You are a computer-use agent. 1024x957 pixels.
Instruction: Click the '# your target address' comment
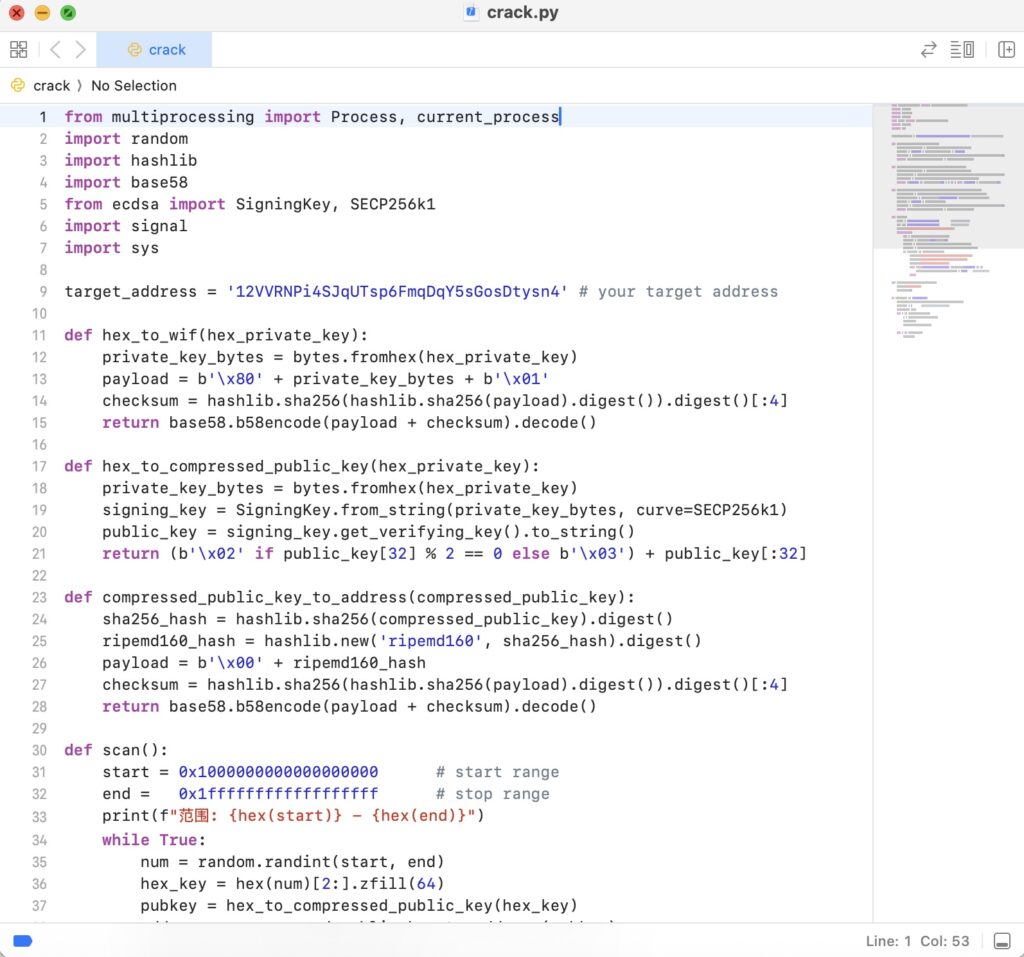679,291
